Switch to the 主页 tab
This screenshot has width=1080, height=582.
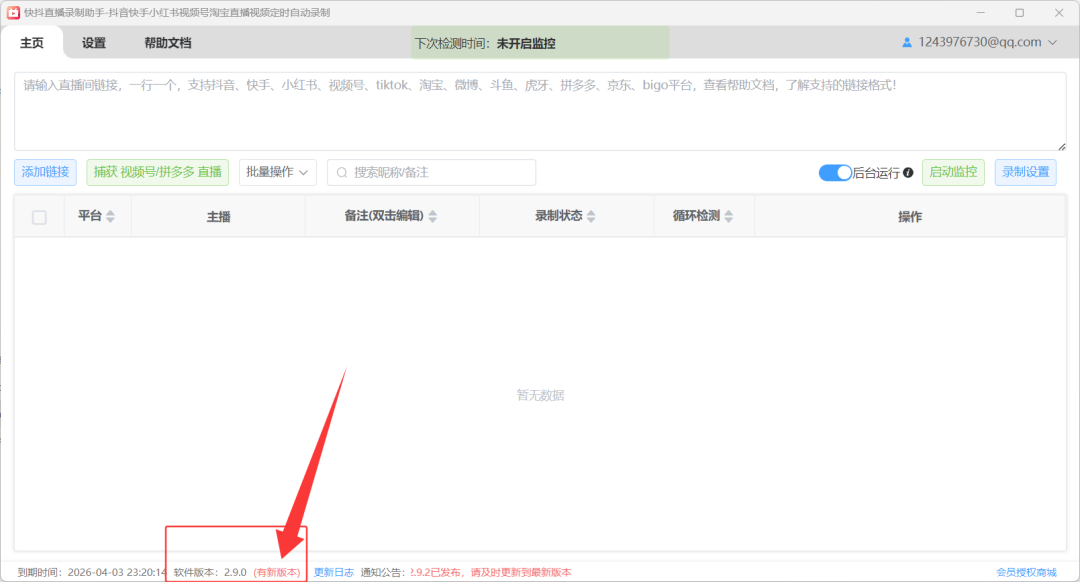coord(32,43)
